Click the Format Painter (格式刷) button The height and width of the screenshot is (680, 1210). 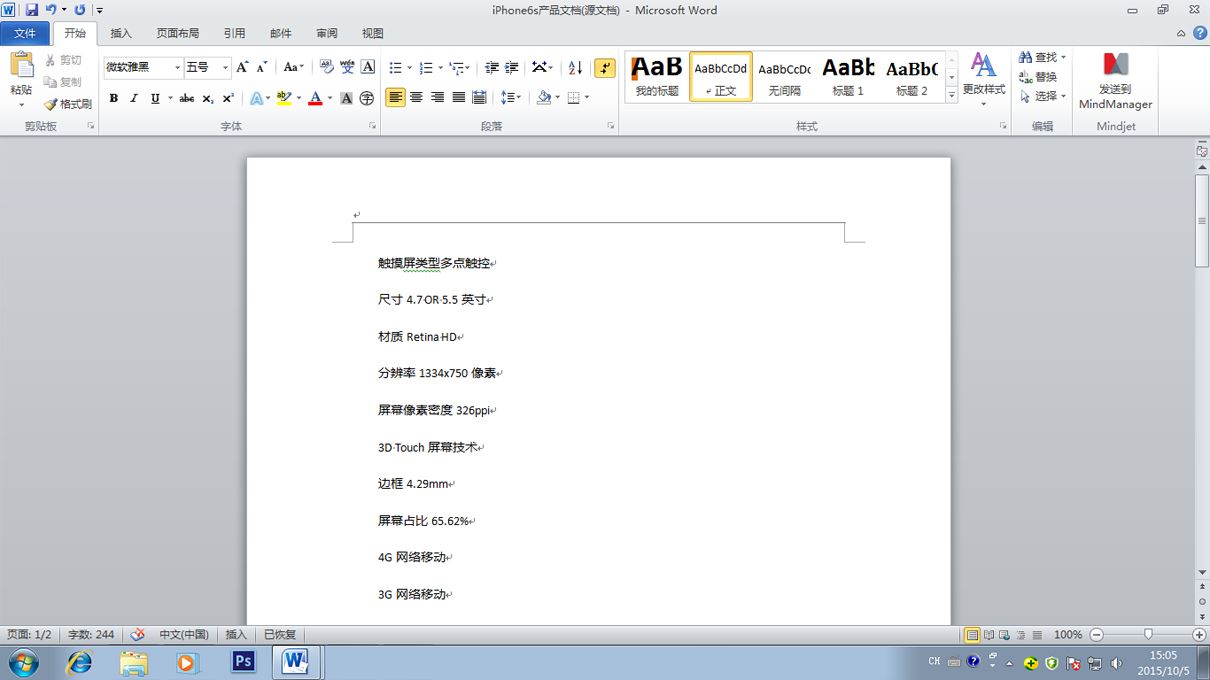tap(68, 104)
